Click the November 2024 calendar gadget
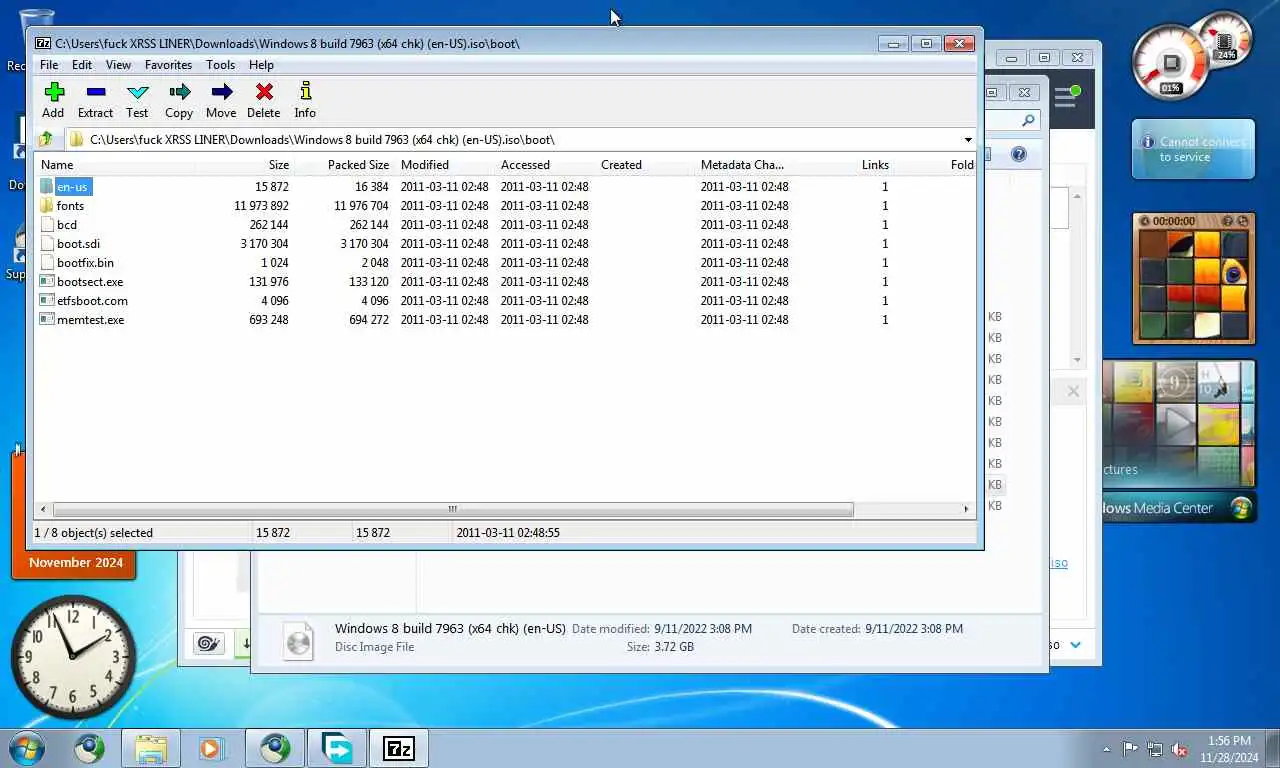1280x768 pixels. click(75, 563)
